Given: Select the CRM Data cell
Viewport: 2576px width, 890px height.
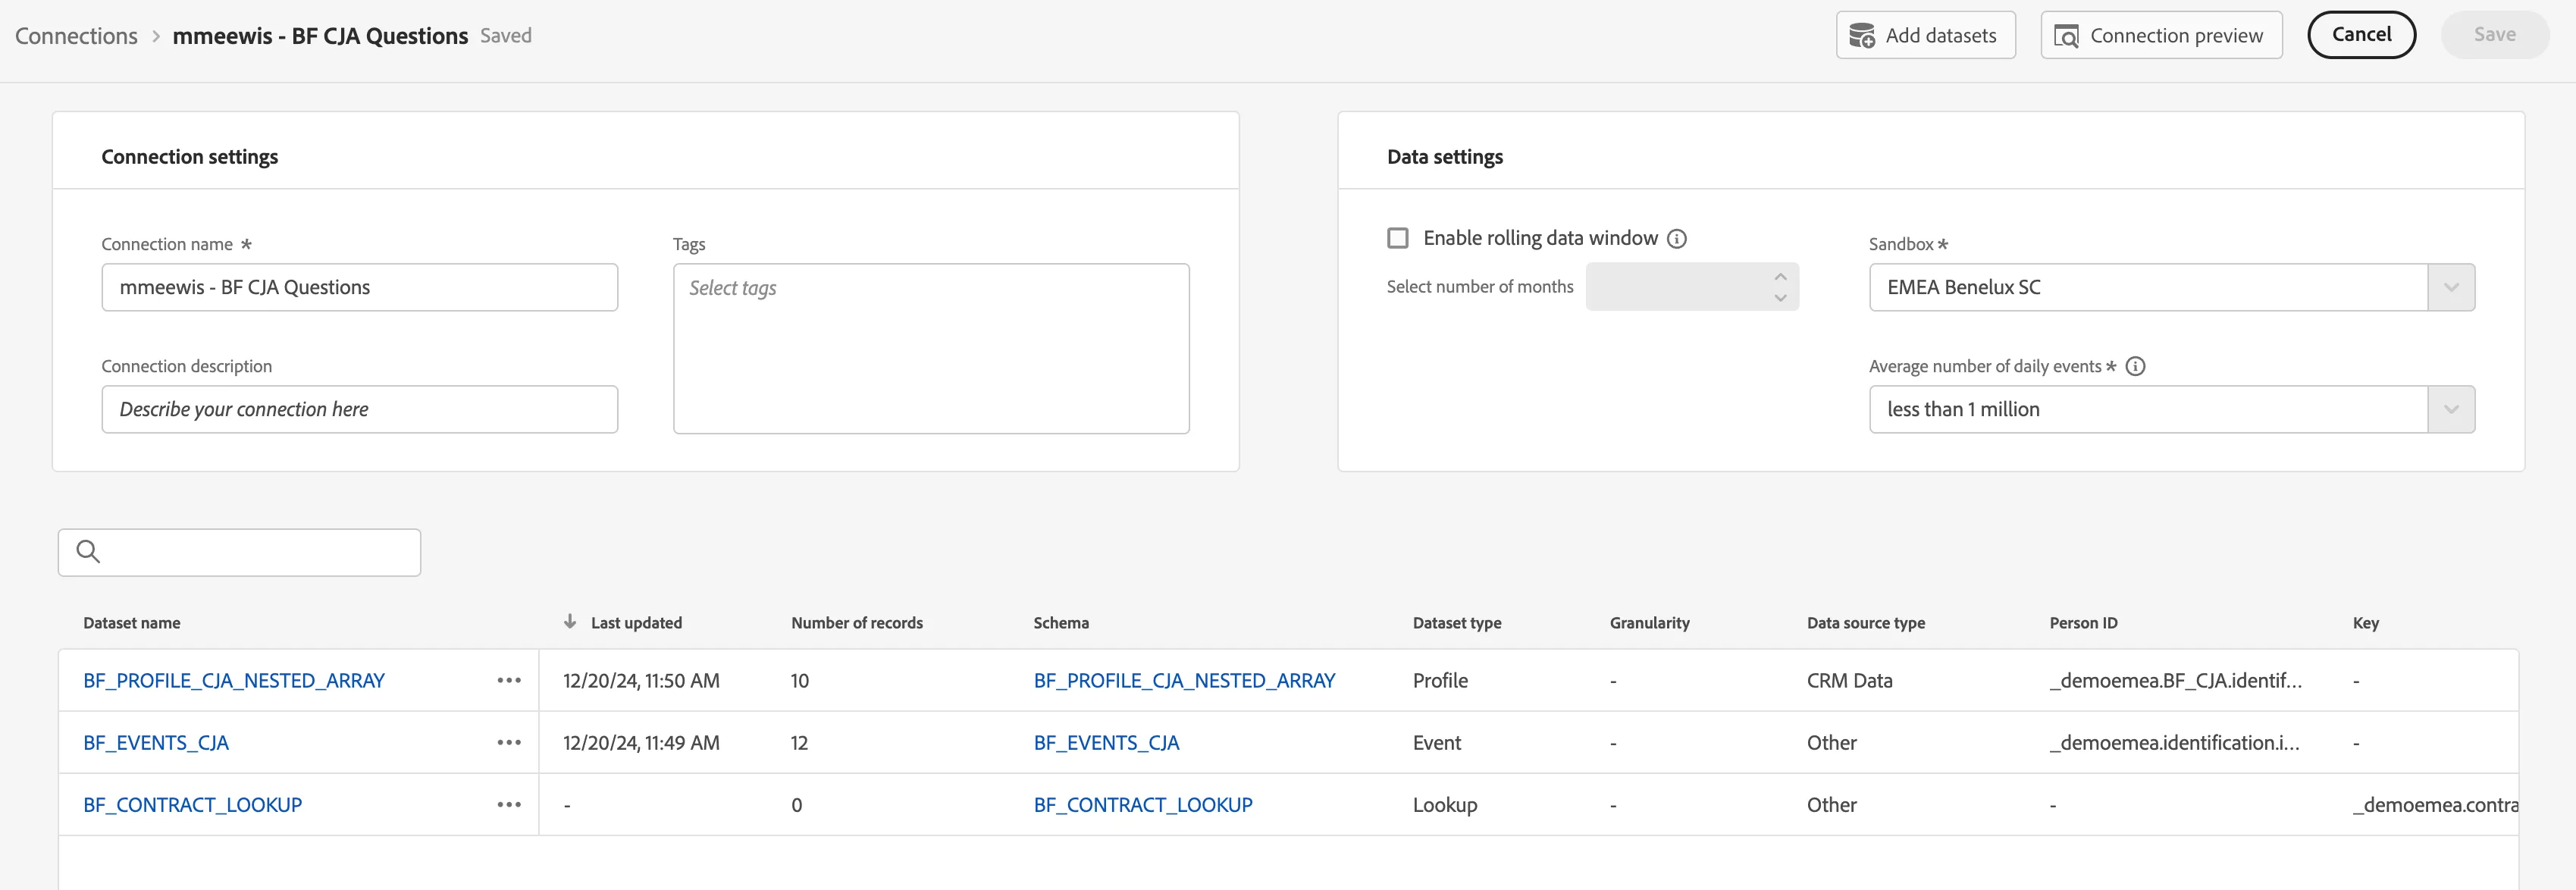Looking at the screenshot, I should (x=1849, y=680).
